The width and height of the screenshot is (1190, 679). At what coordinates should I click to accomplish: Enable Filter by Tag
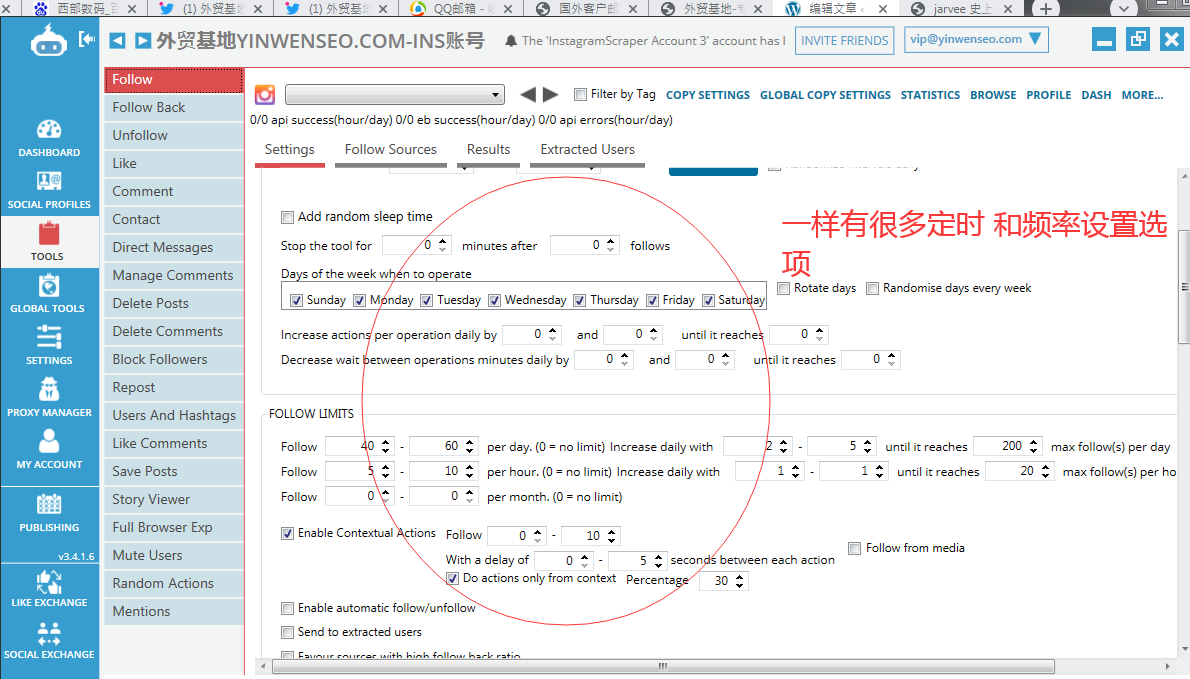[x=580, y=93]
